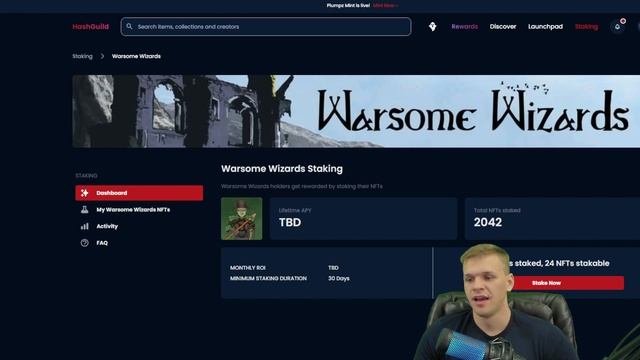Select Dashboard in the staking sidebar
Viewport: 640px width, 360px height.
coord(139,193)
